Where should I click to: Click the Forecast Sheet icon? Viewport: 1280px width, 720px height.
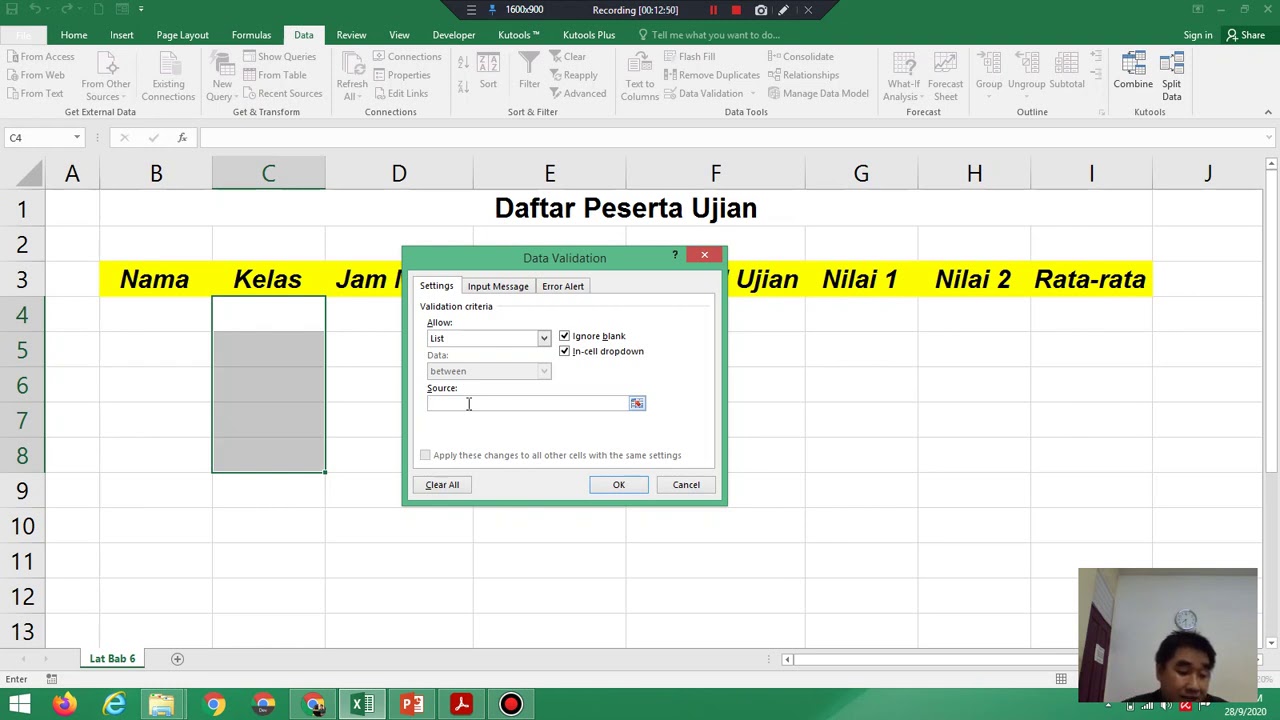(x=945, y=62)
